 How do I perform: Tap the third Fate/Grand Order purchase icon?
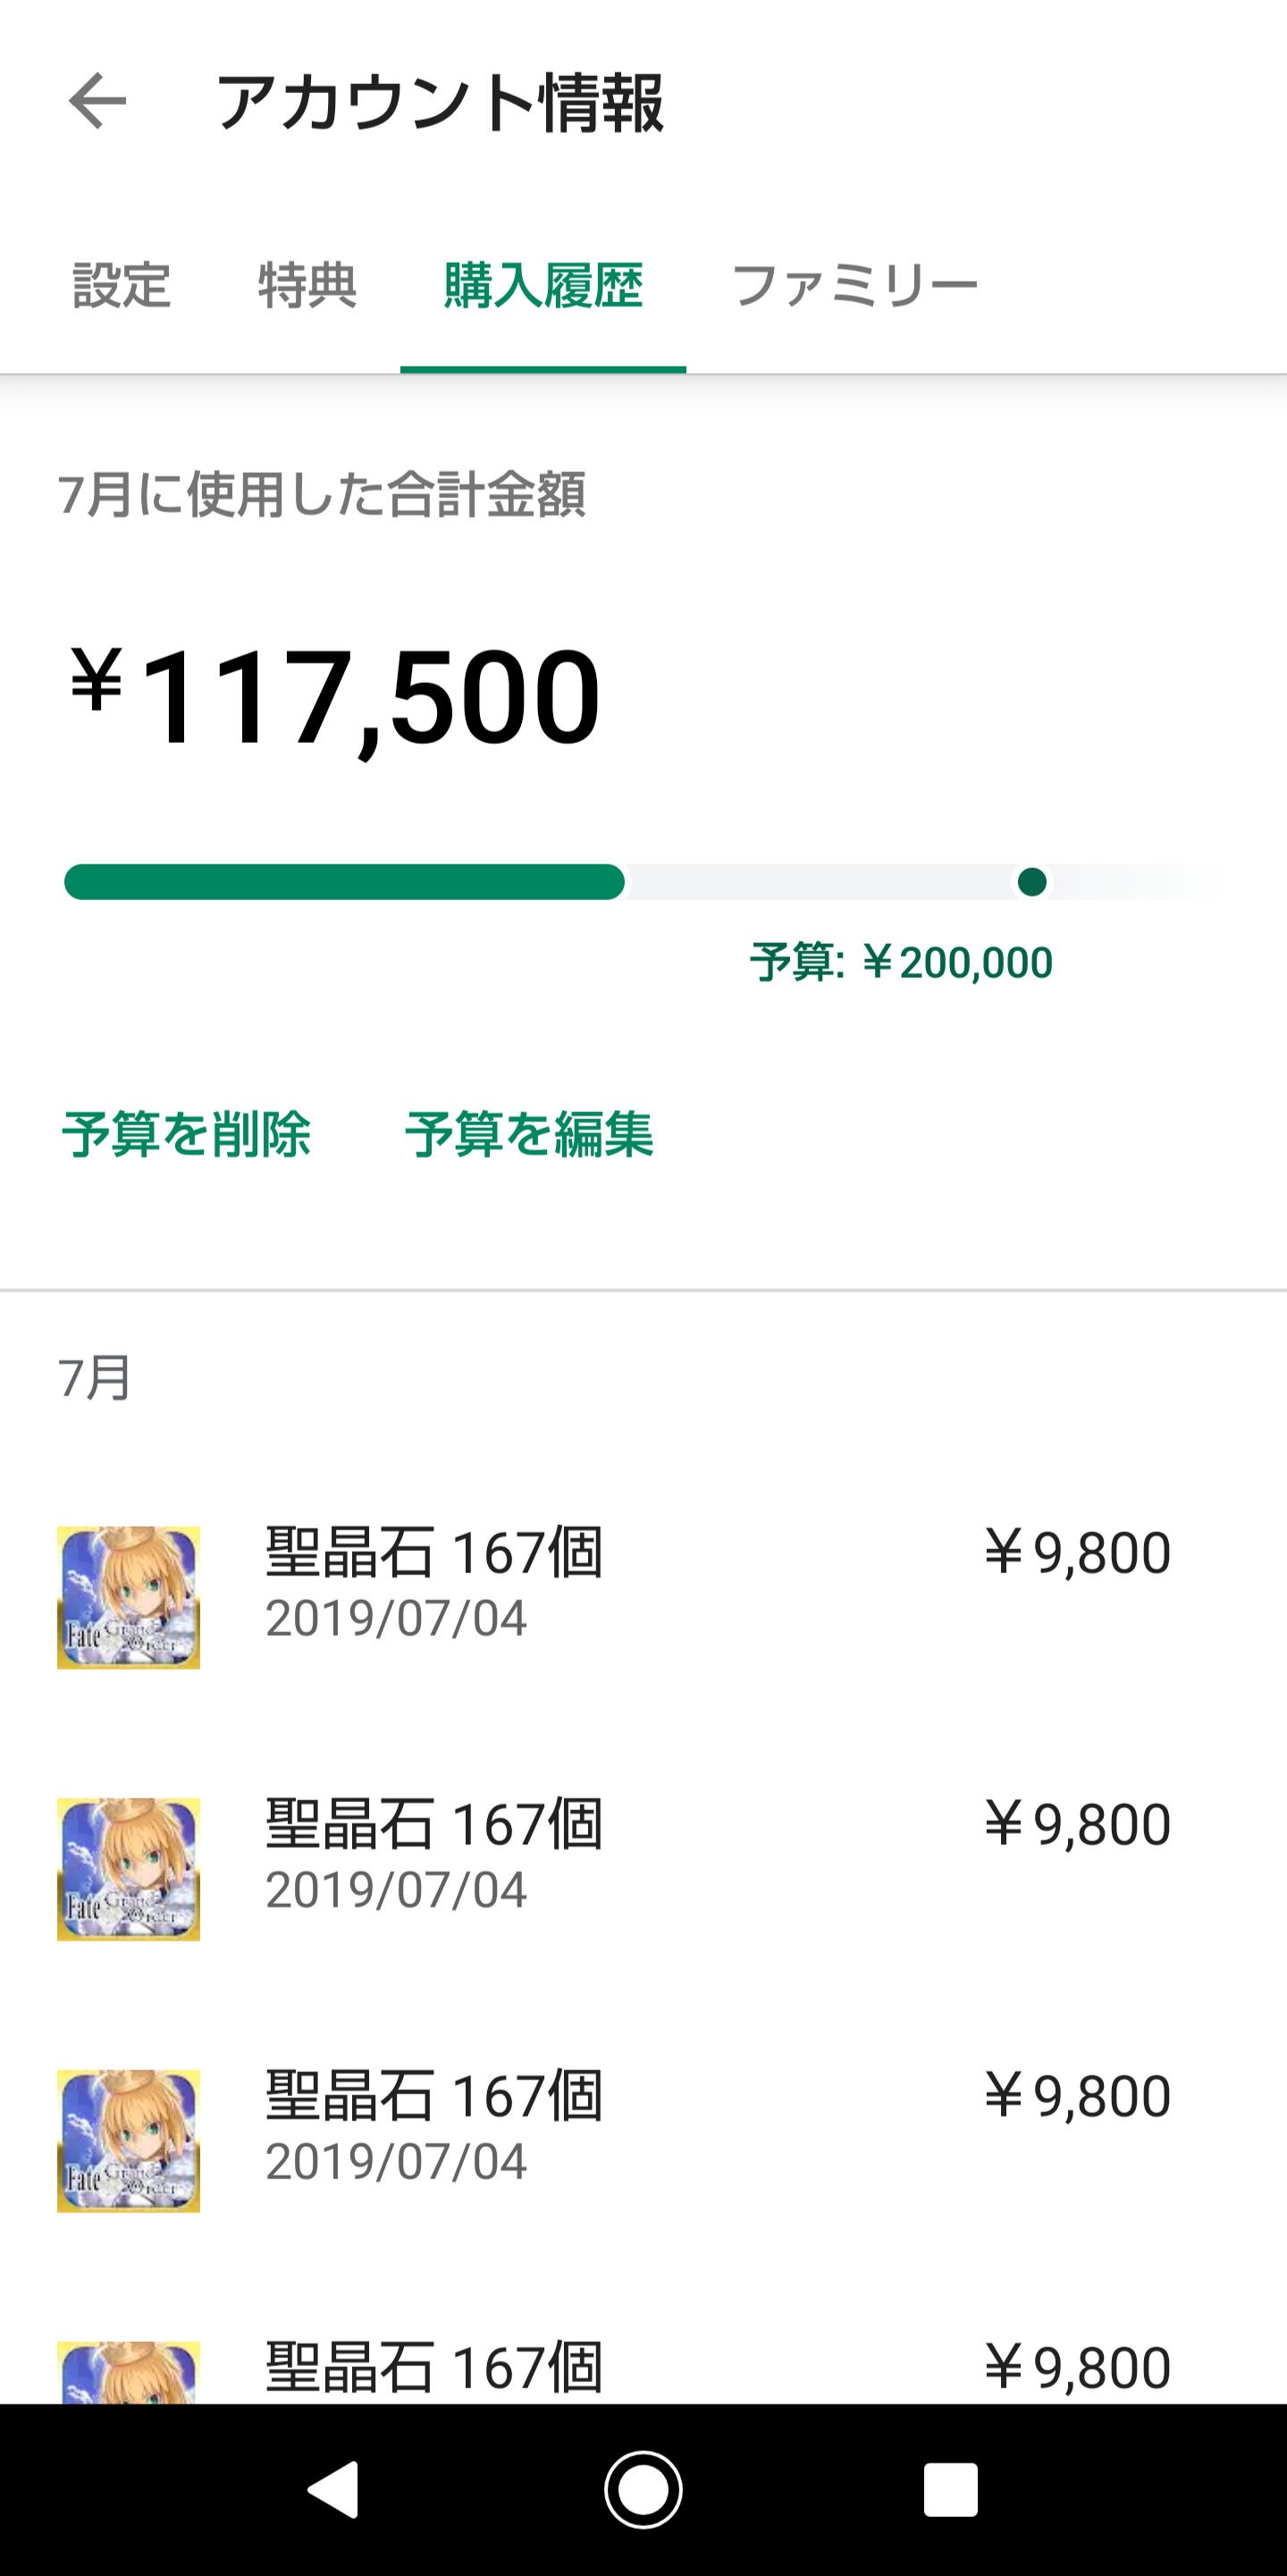(128, 2141)
